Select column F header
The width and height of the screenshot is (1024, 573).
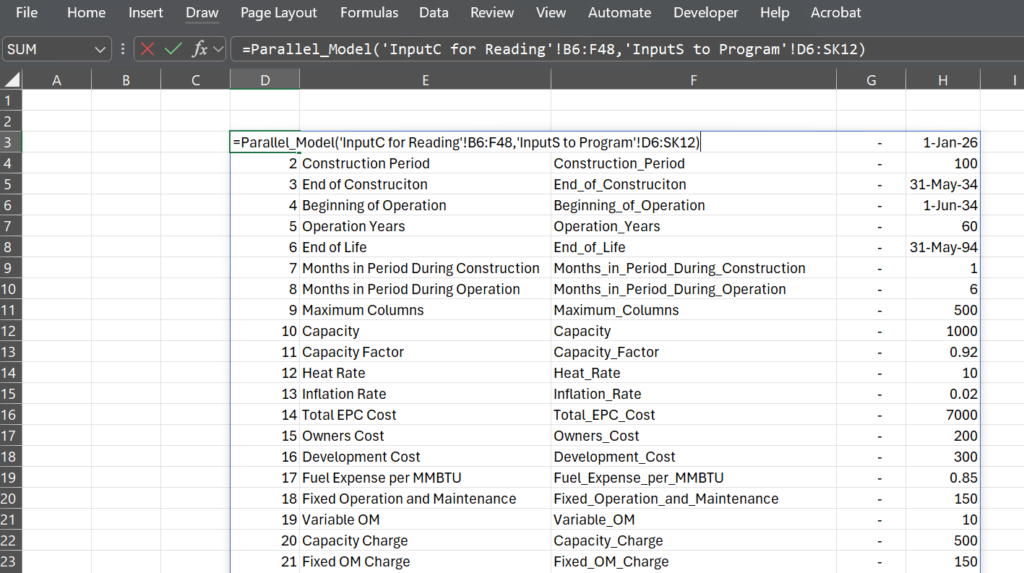(694, 80)
